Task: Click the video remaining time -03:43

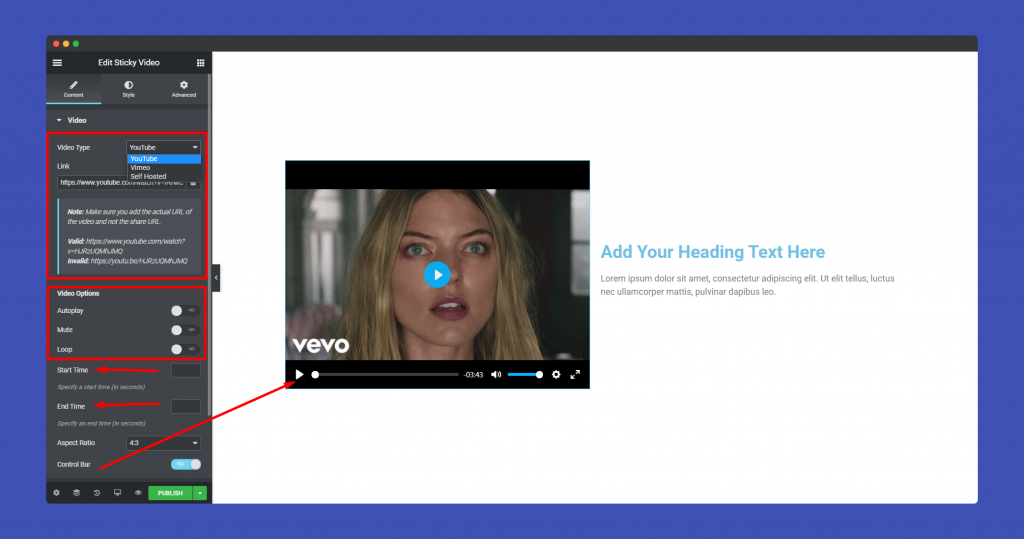Action: click(x=473, y=375)
